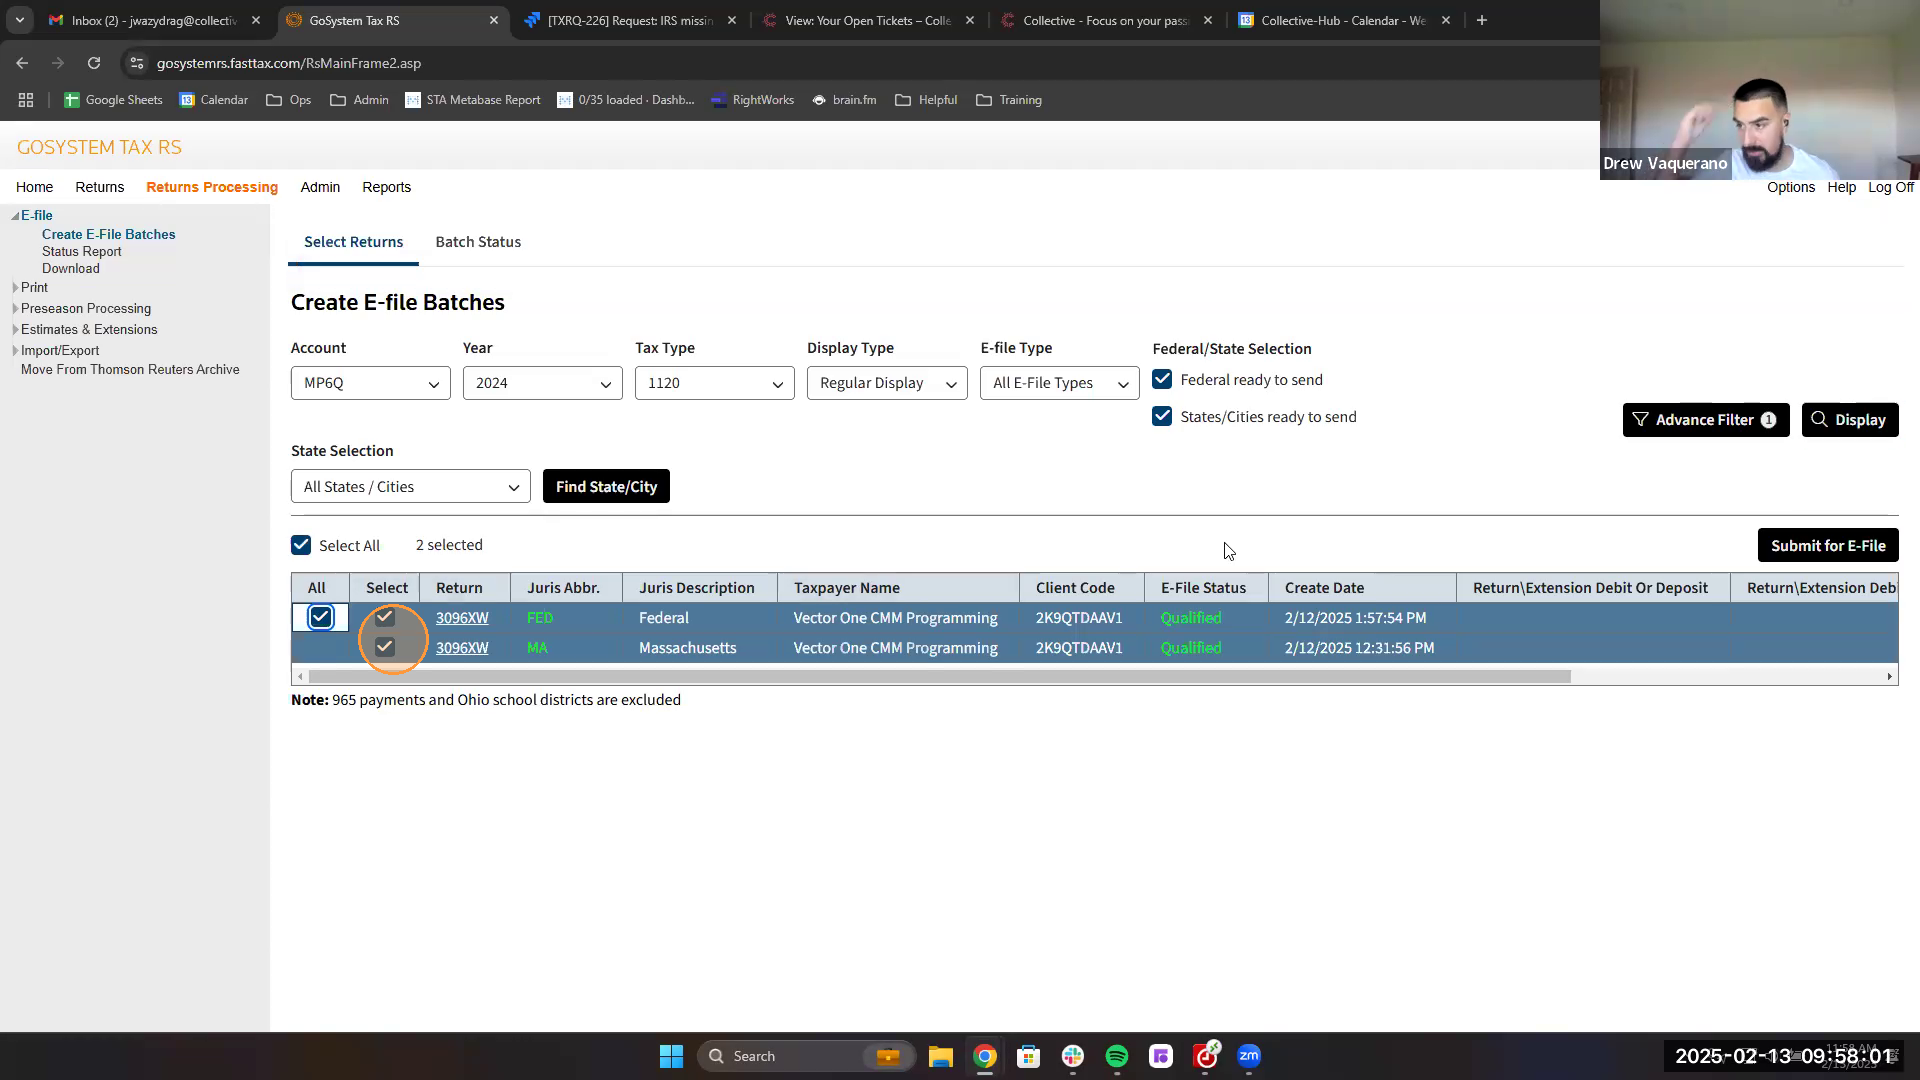Open File Explorer in the taskbar
This screenshot has height=1080, width=1920.
(x=940, y=1056)
